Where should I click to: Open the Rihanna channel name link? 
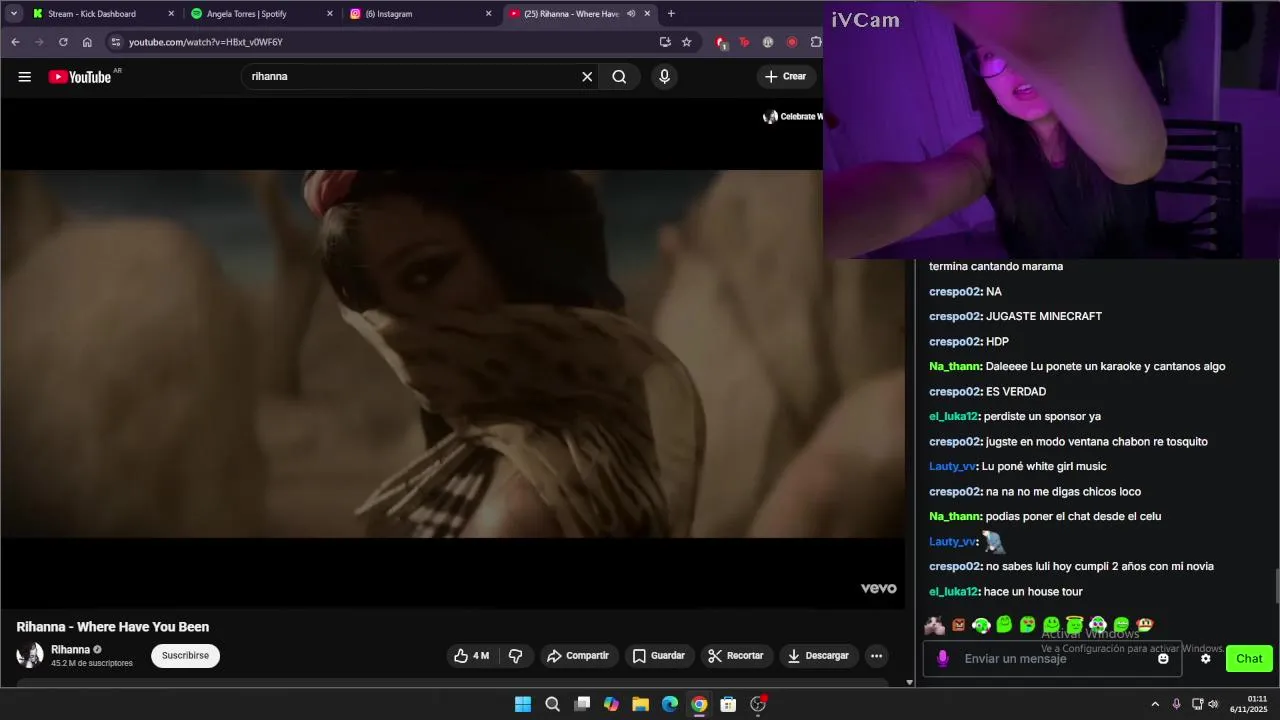point(71,650)
